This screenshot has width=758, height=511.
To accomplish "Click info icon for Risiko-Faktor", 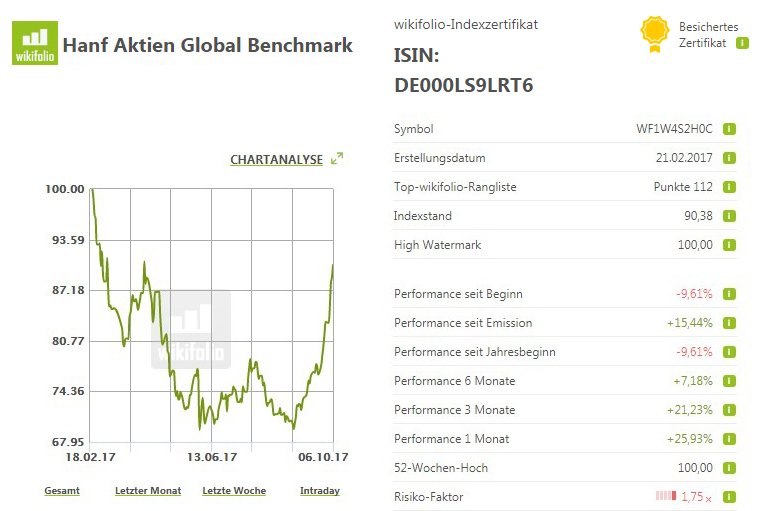I will [x=730, y=497].
